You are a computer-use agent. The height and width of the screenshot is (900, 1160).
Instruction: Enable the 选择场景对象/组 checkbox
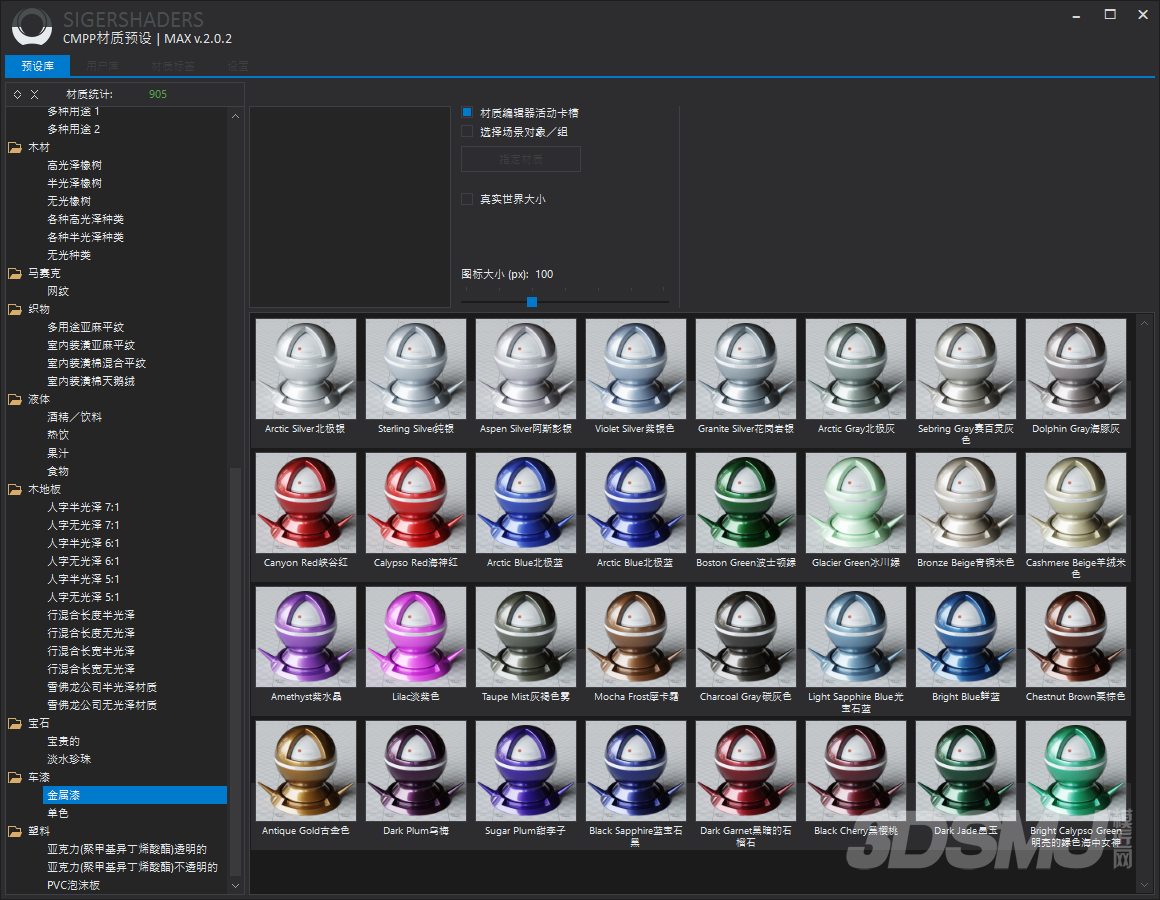coord(467,131)
